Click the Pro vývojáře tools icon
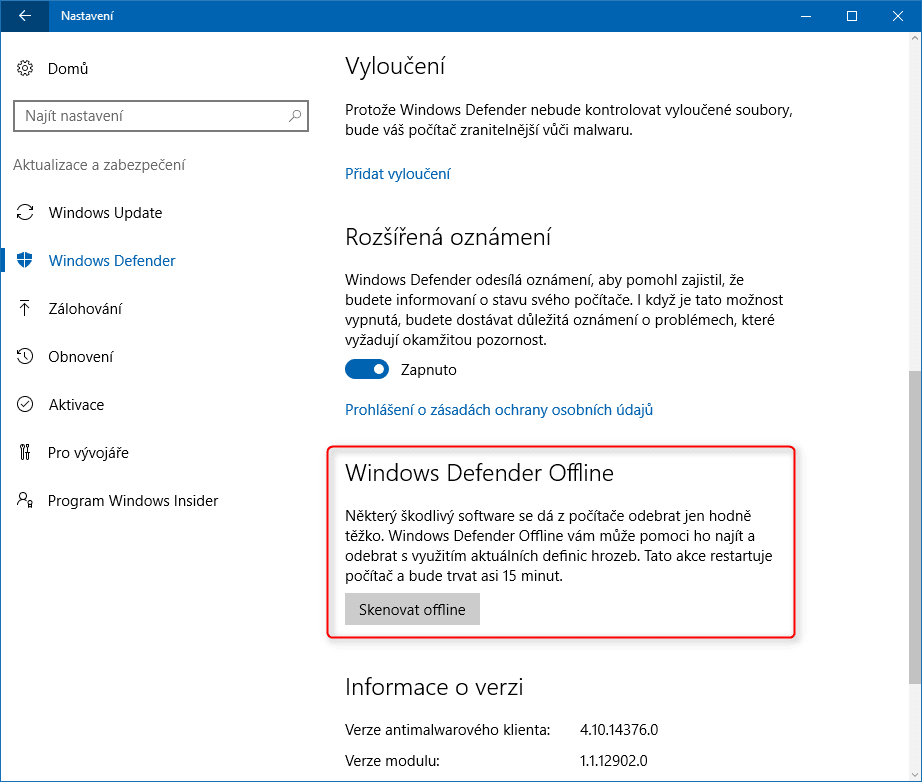Screen dimensions: 922x782 coord(25,452)
